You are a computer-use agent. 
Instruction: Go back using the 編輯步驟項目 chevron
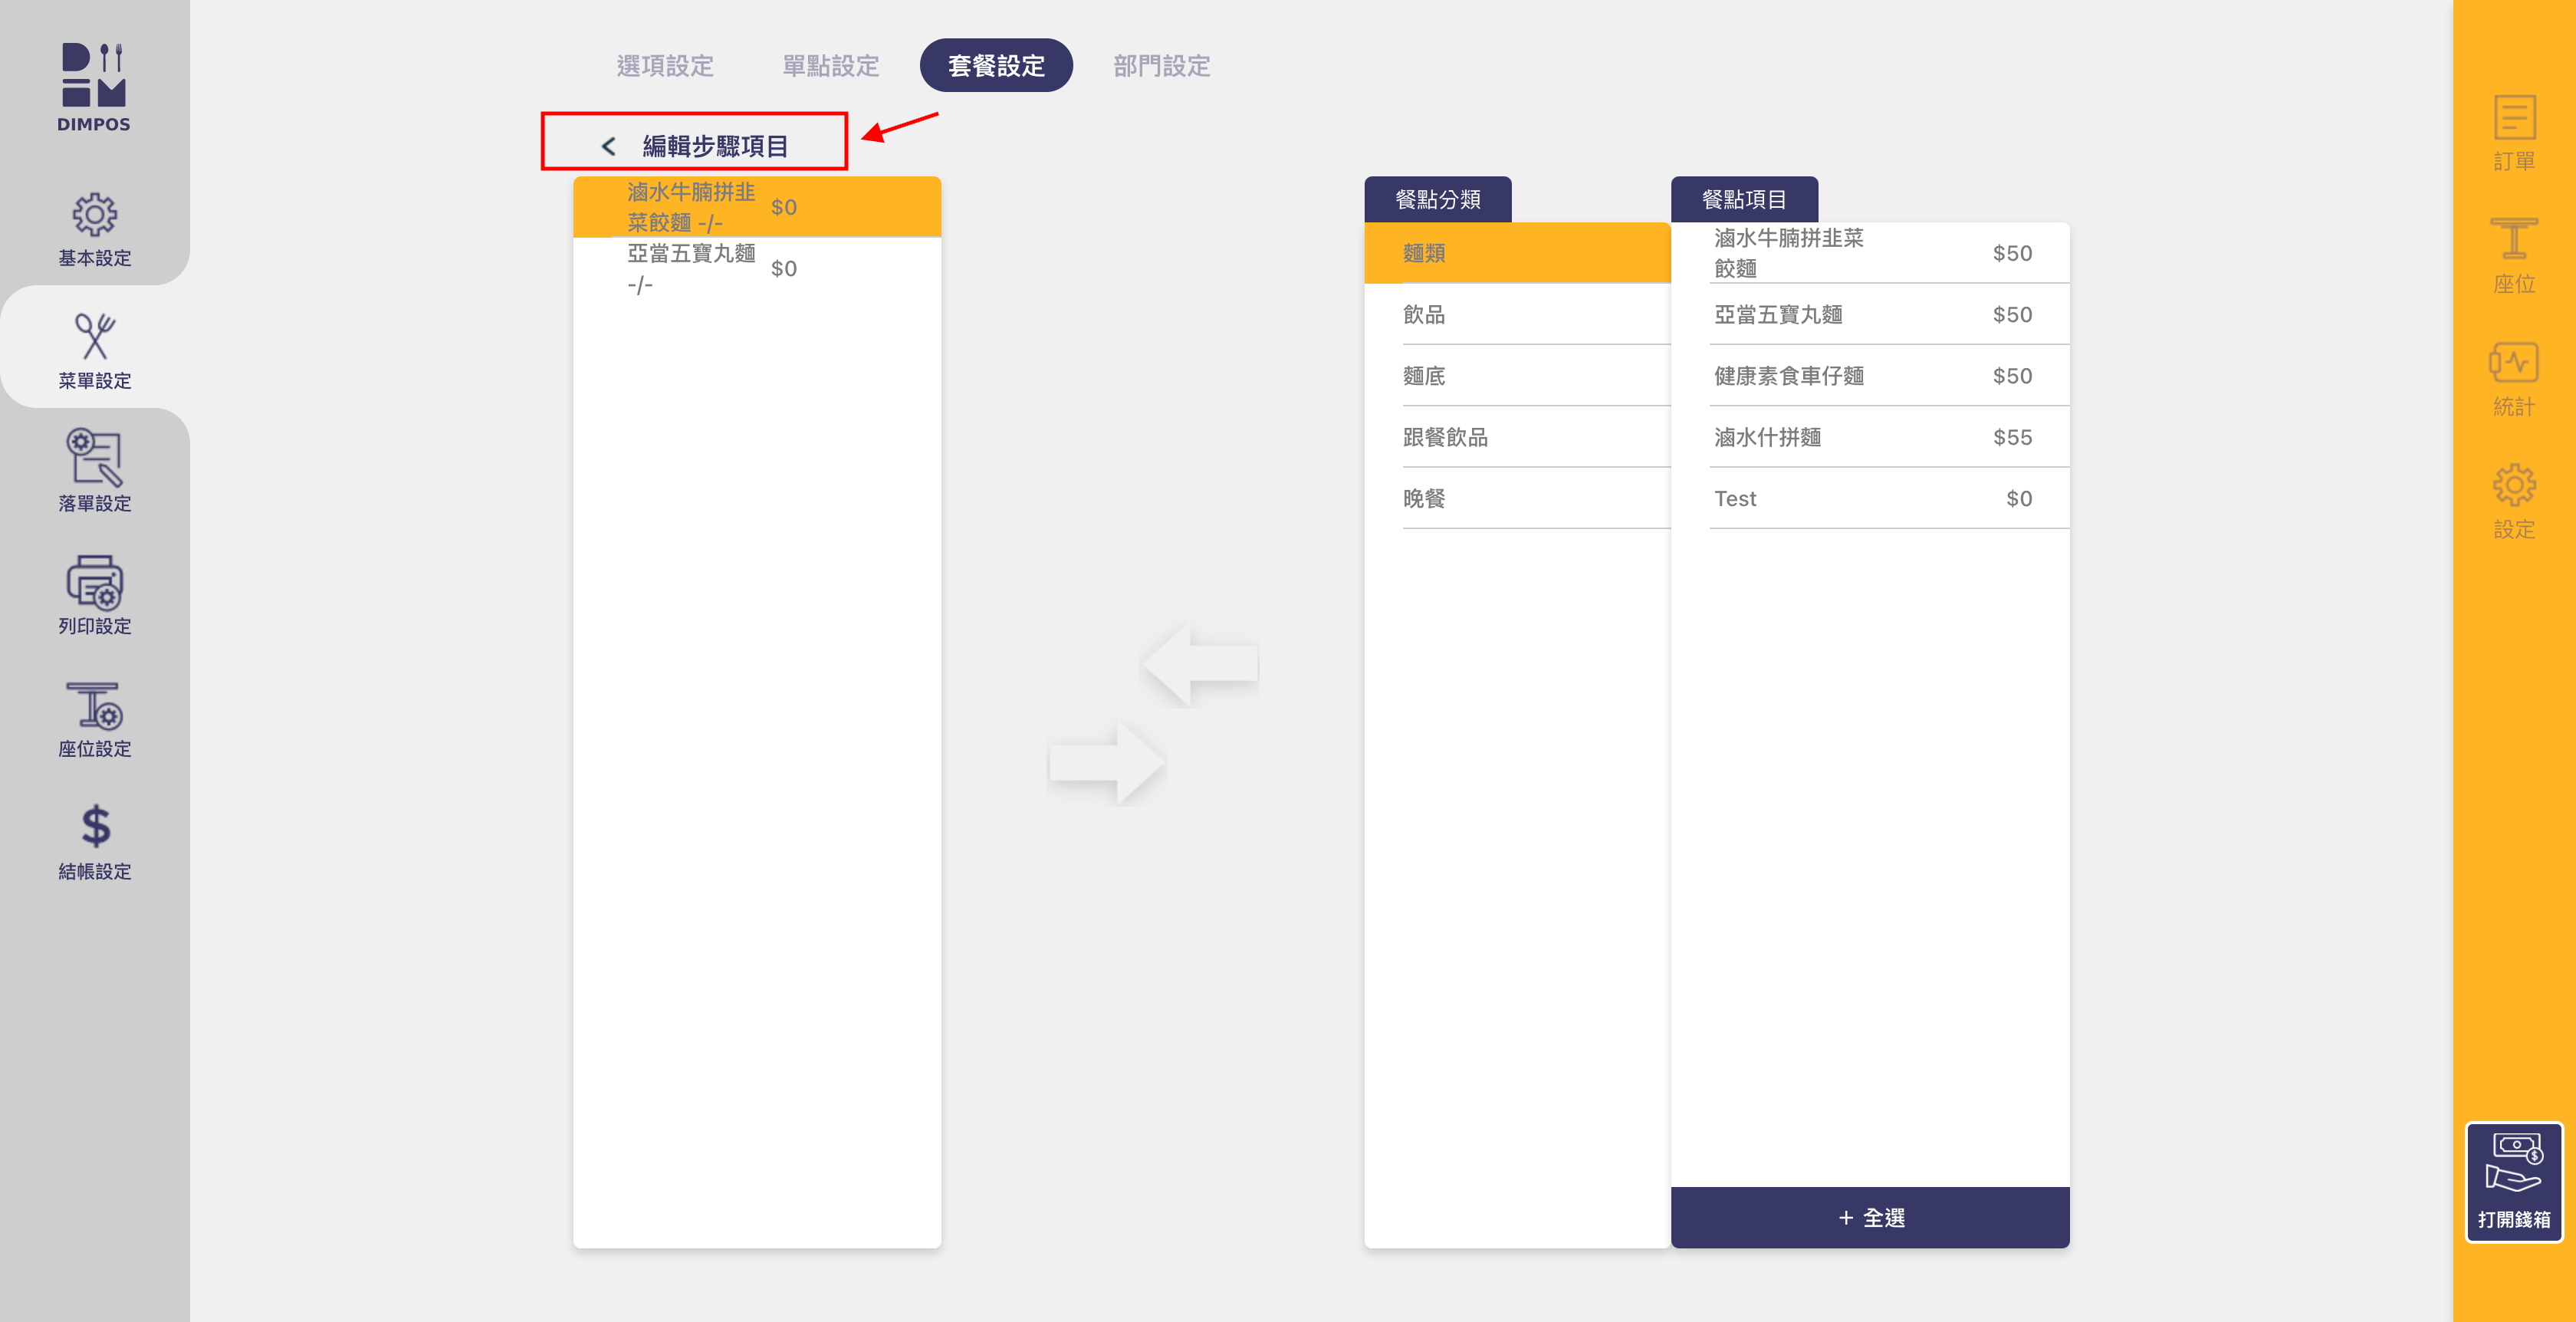click(x=608, y=146)
